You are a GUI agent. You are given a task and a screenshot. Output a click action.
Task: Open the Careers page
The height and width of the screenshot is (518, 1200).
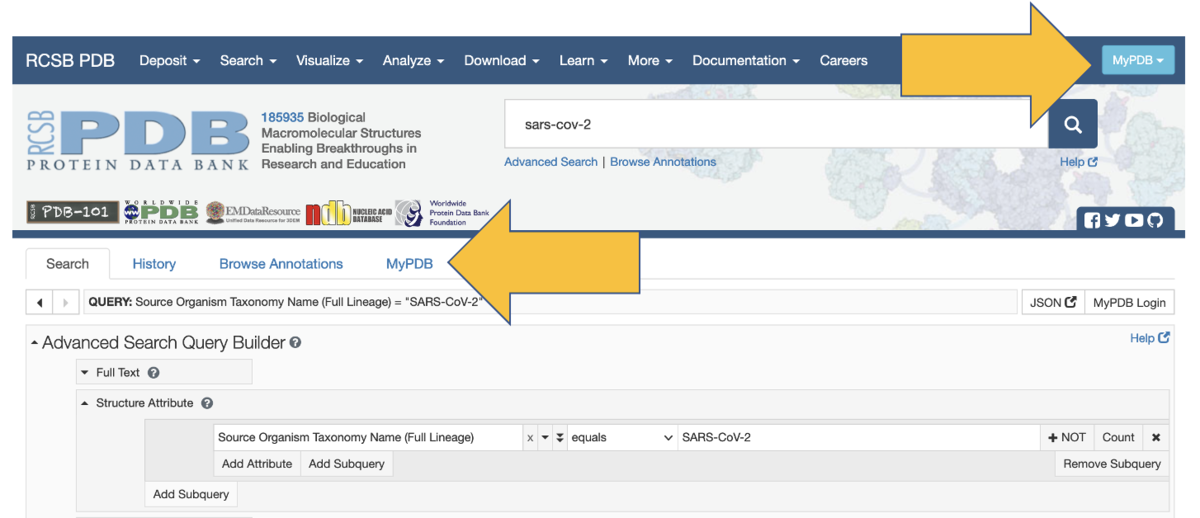(844, 60)
